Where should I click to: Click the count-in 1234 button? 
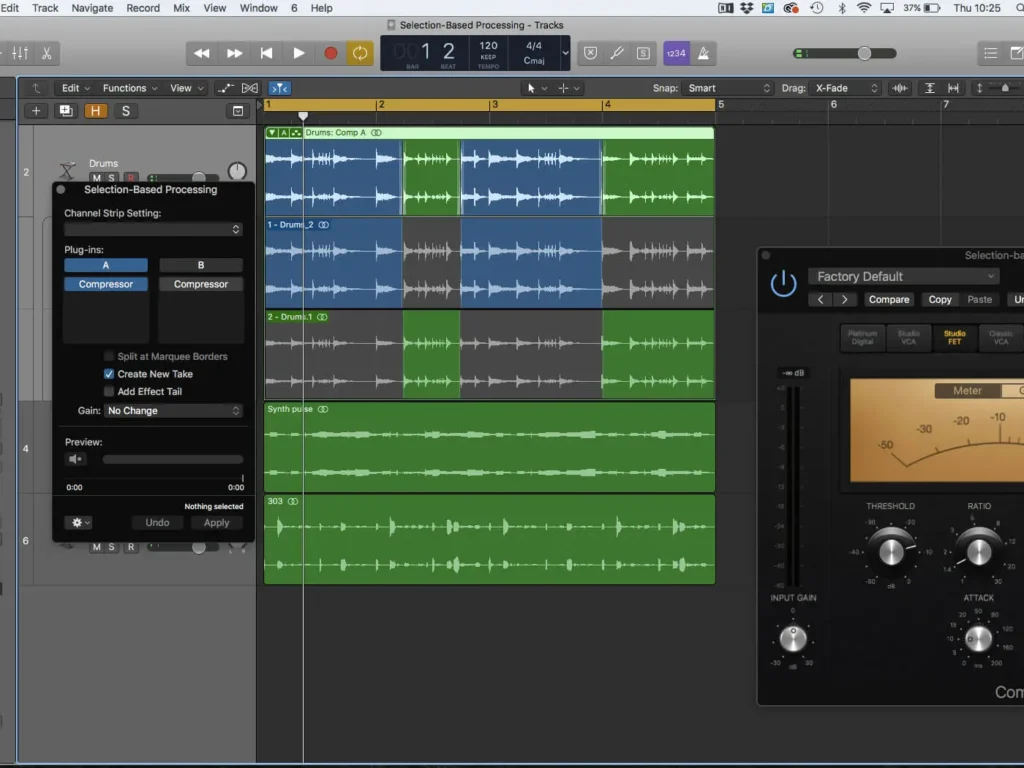[675, 53]
